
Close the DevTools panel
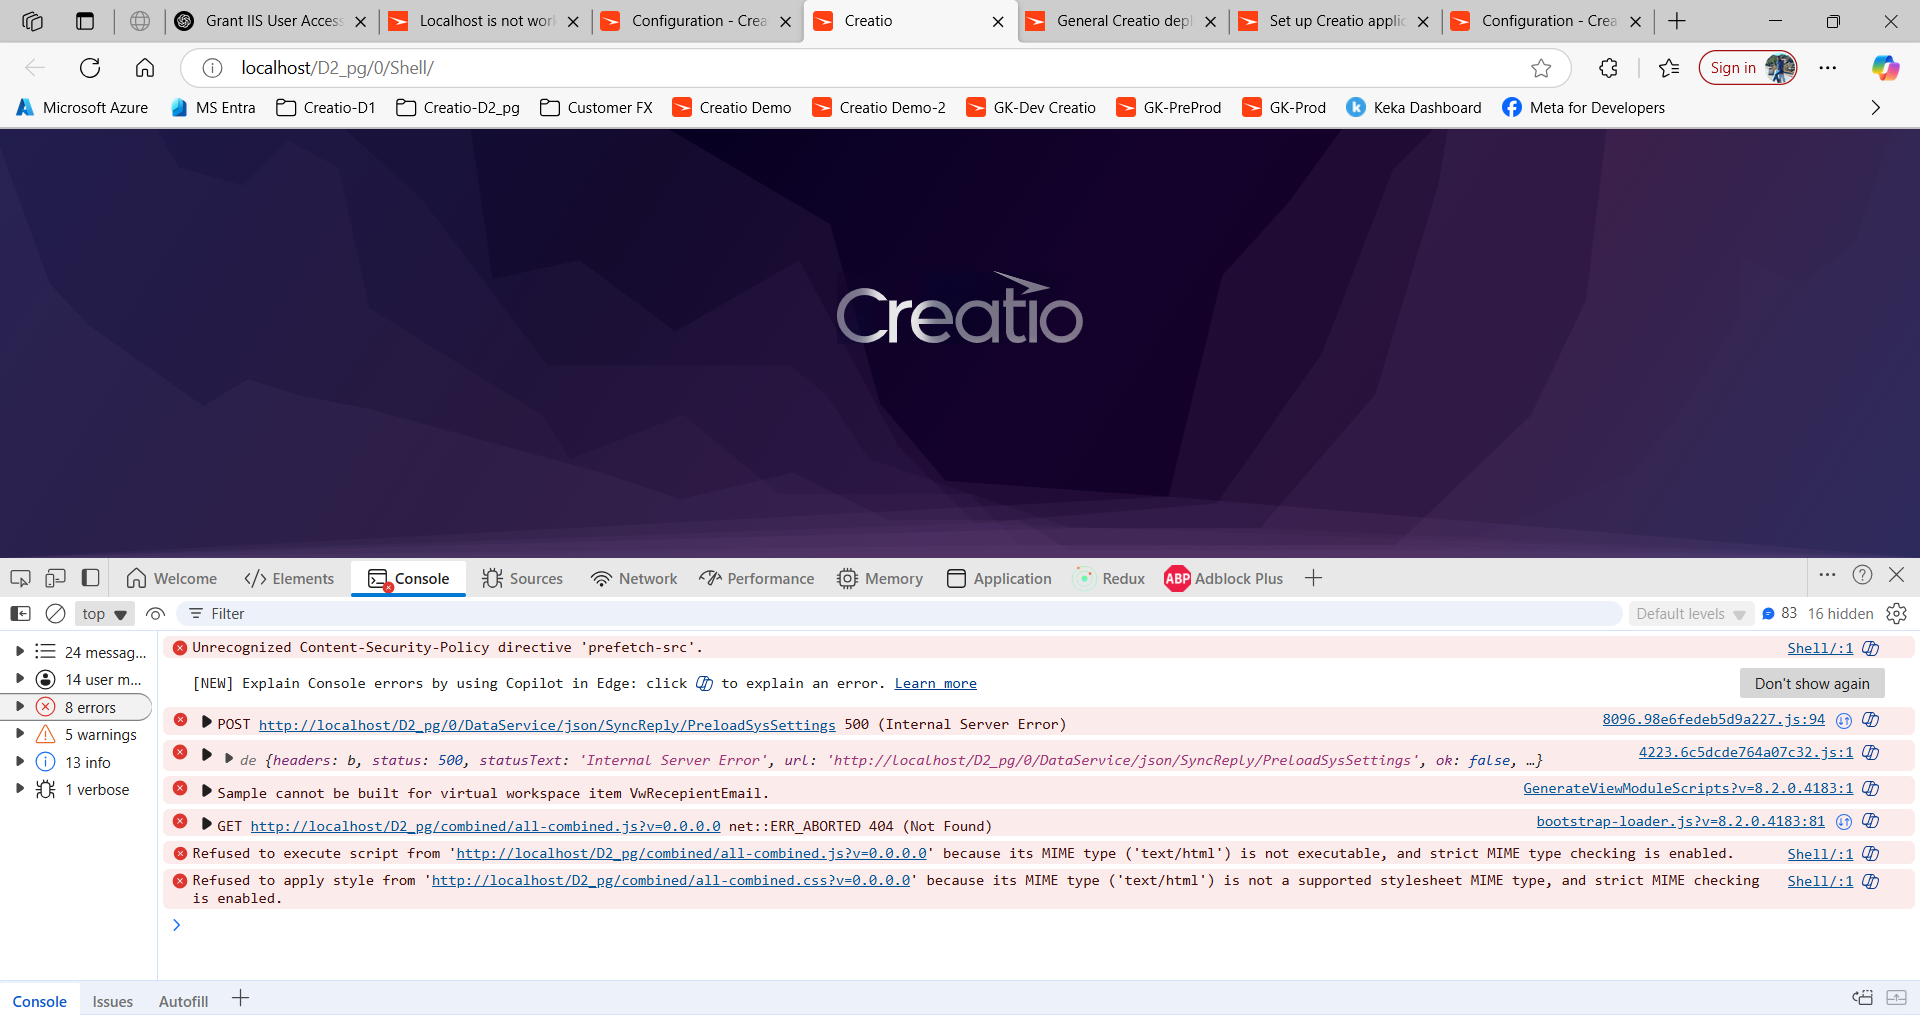coord(1897,575)
